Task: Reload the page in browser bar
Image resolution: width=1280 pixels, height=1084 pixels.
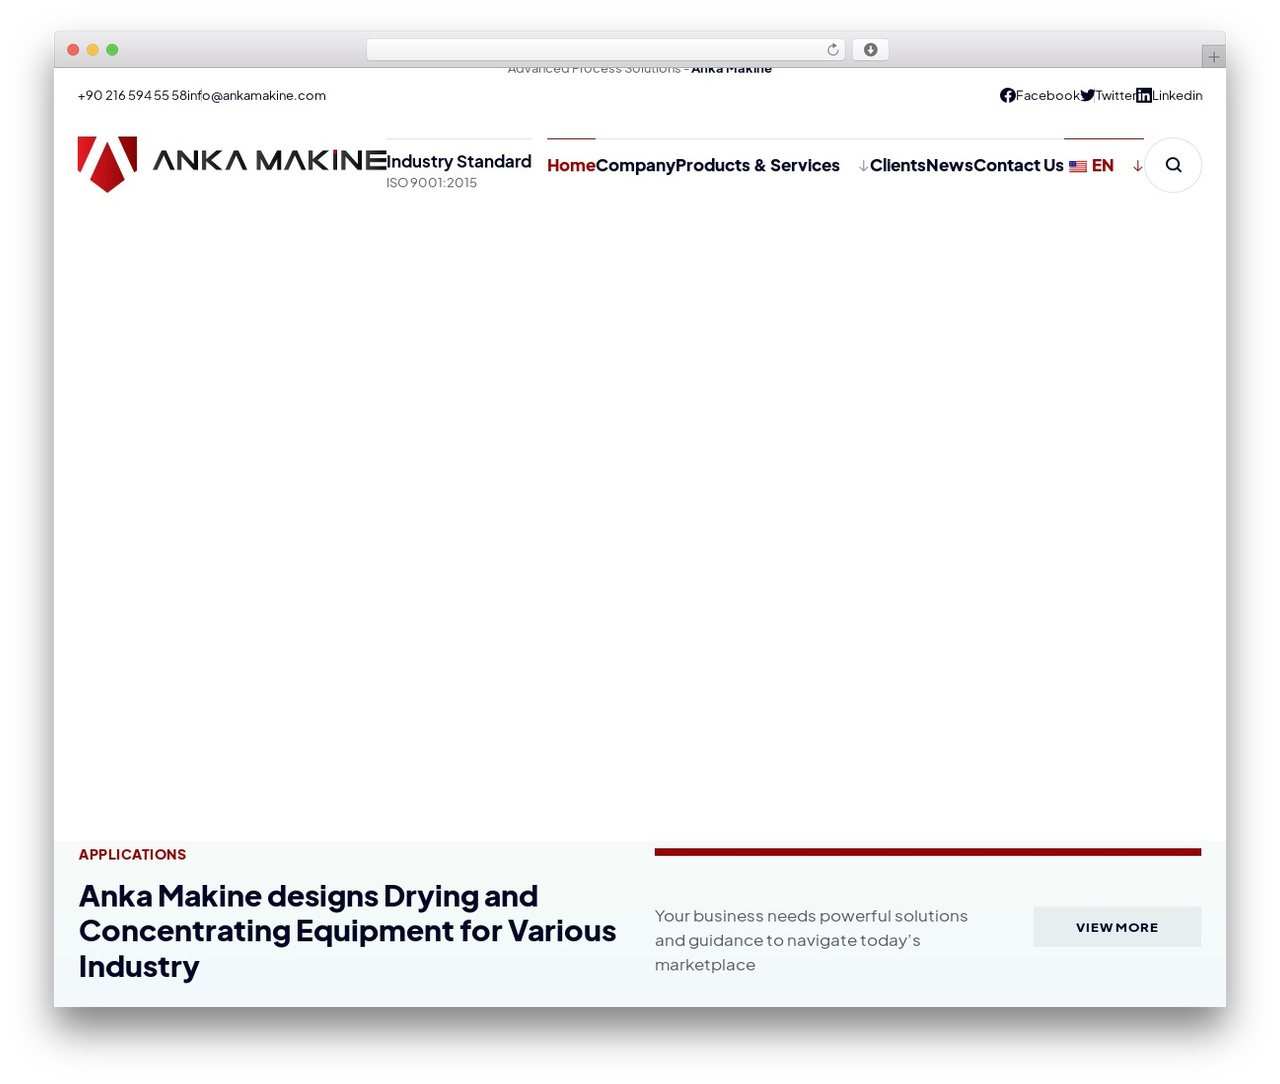Action: tap(832, 50)
